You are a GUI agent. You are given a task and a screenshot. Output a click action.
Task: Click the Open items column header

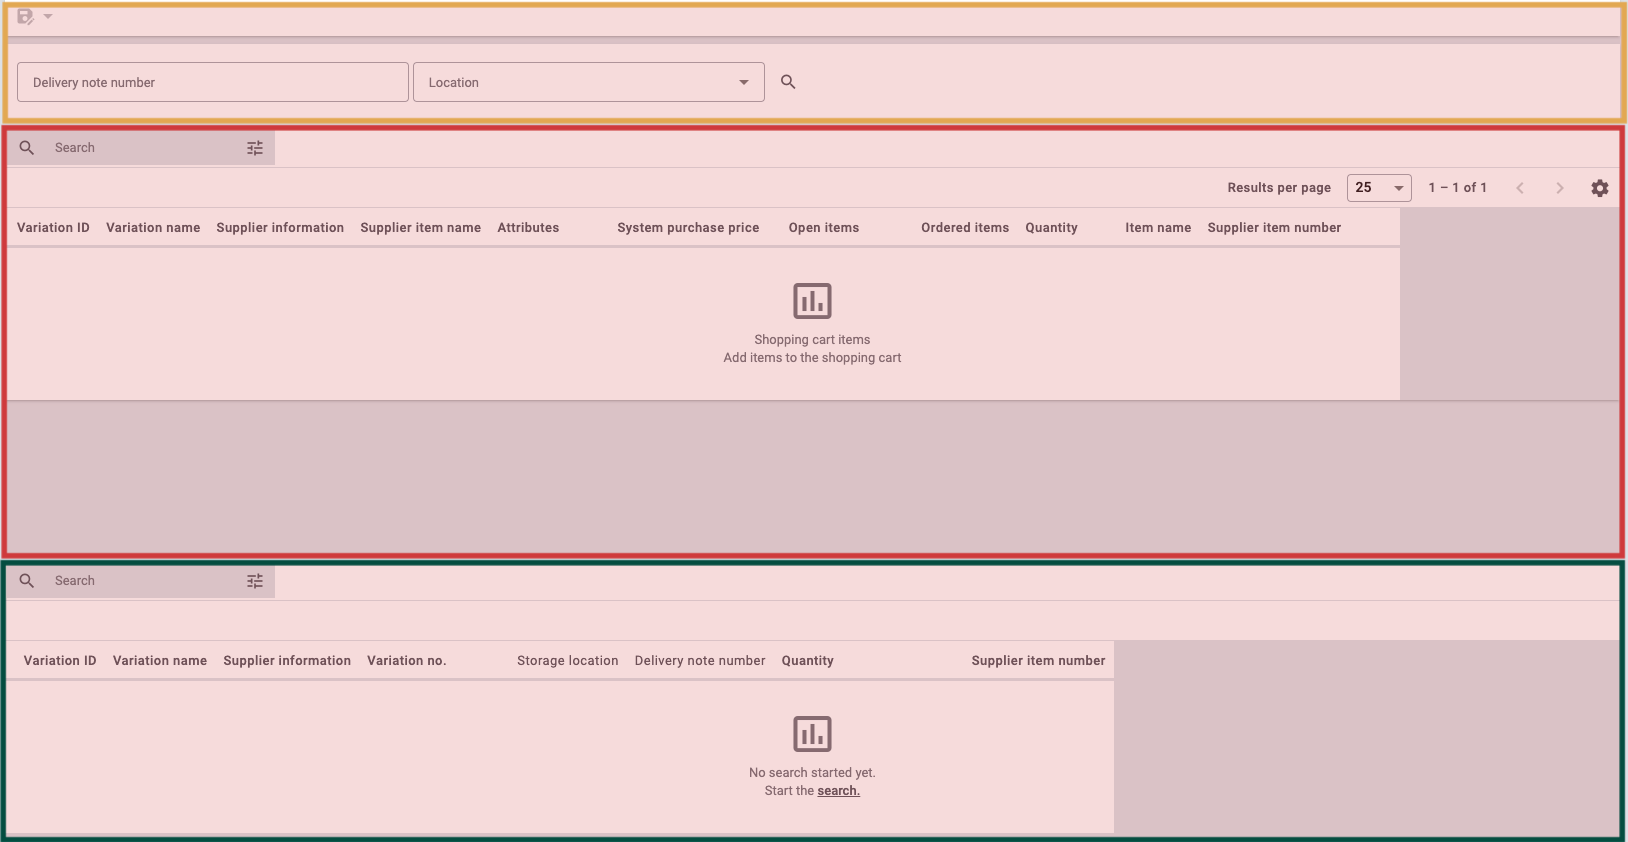pos(823,228)
